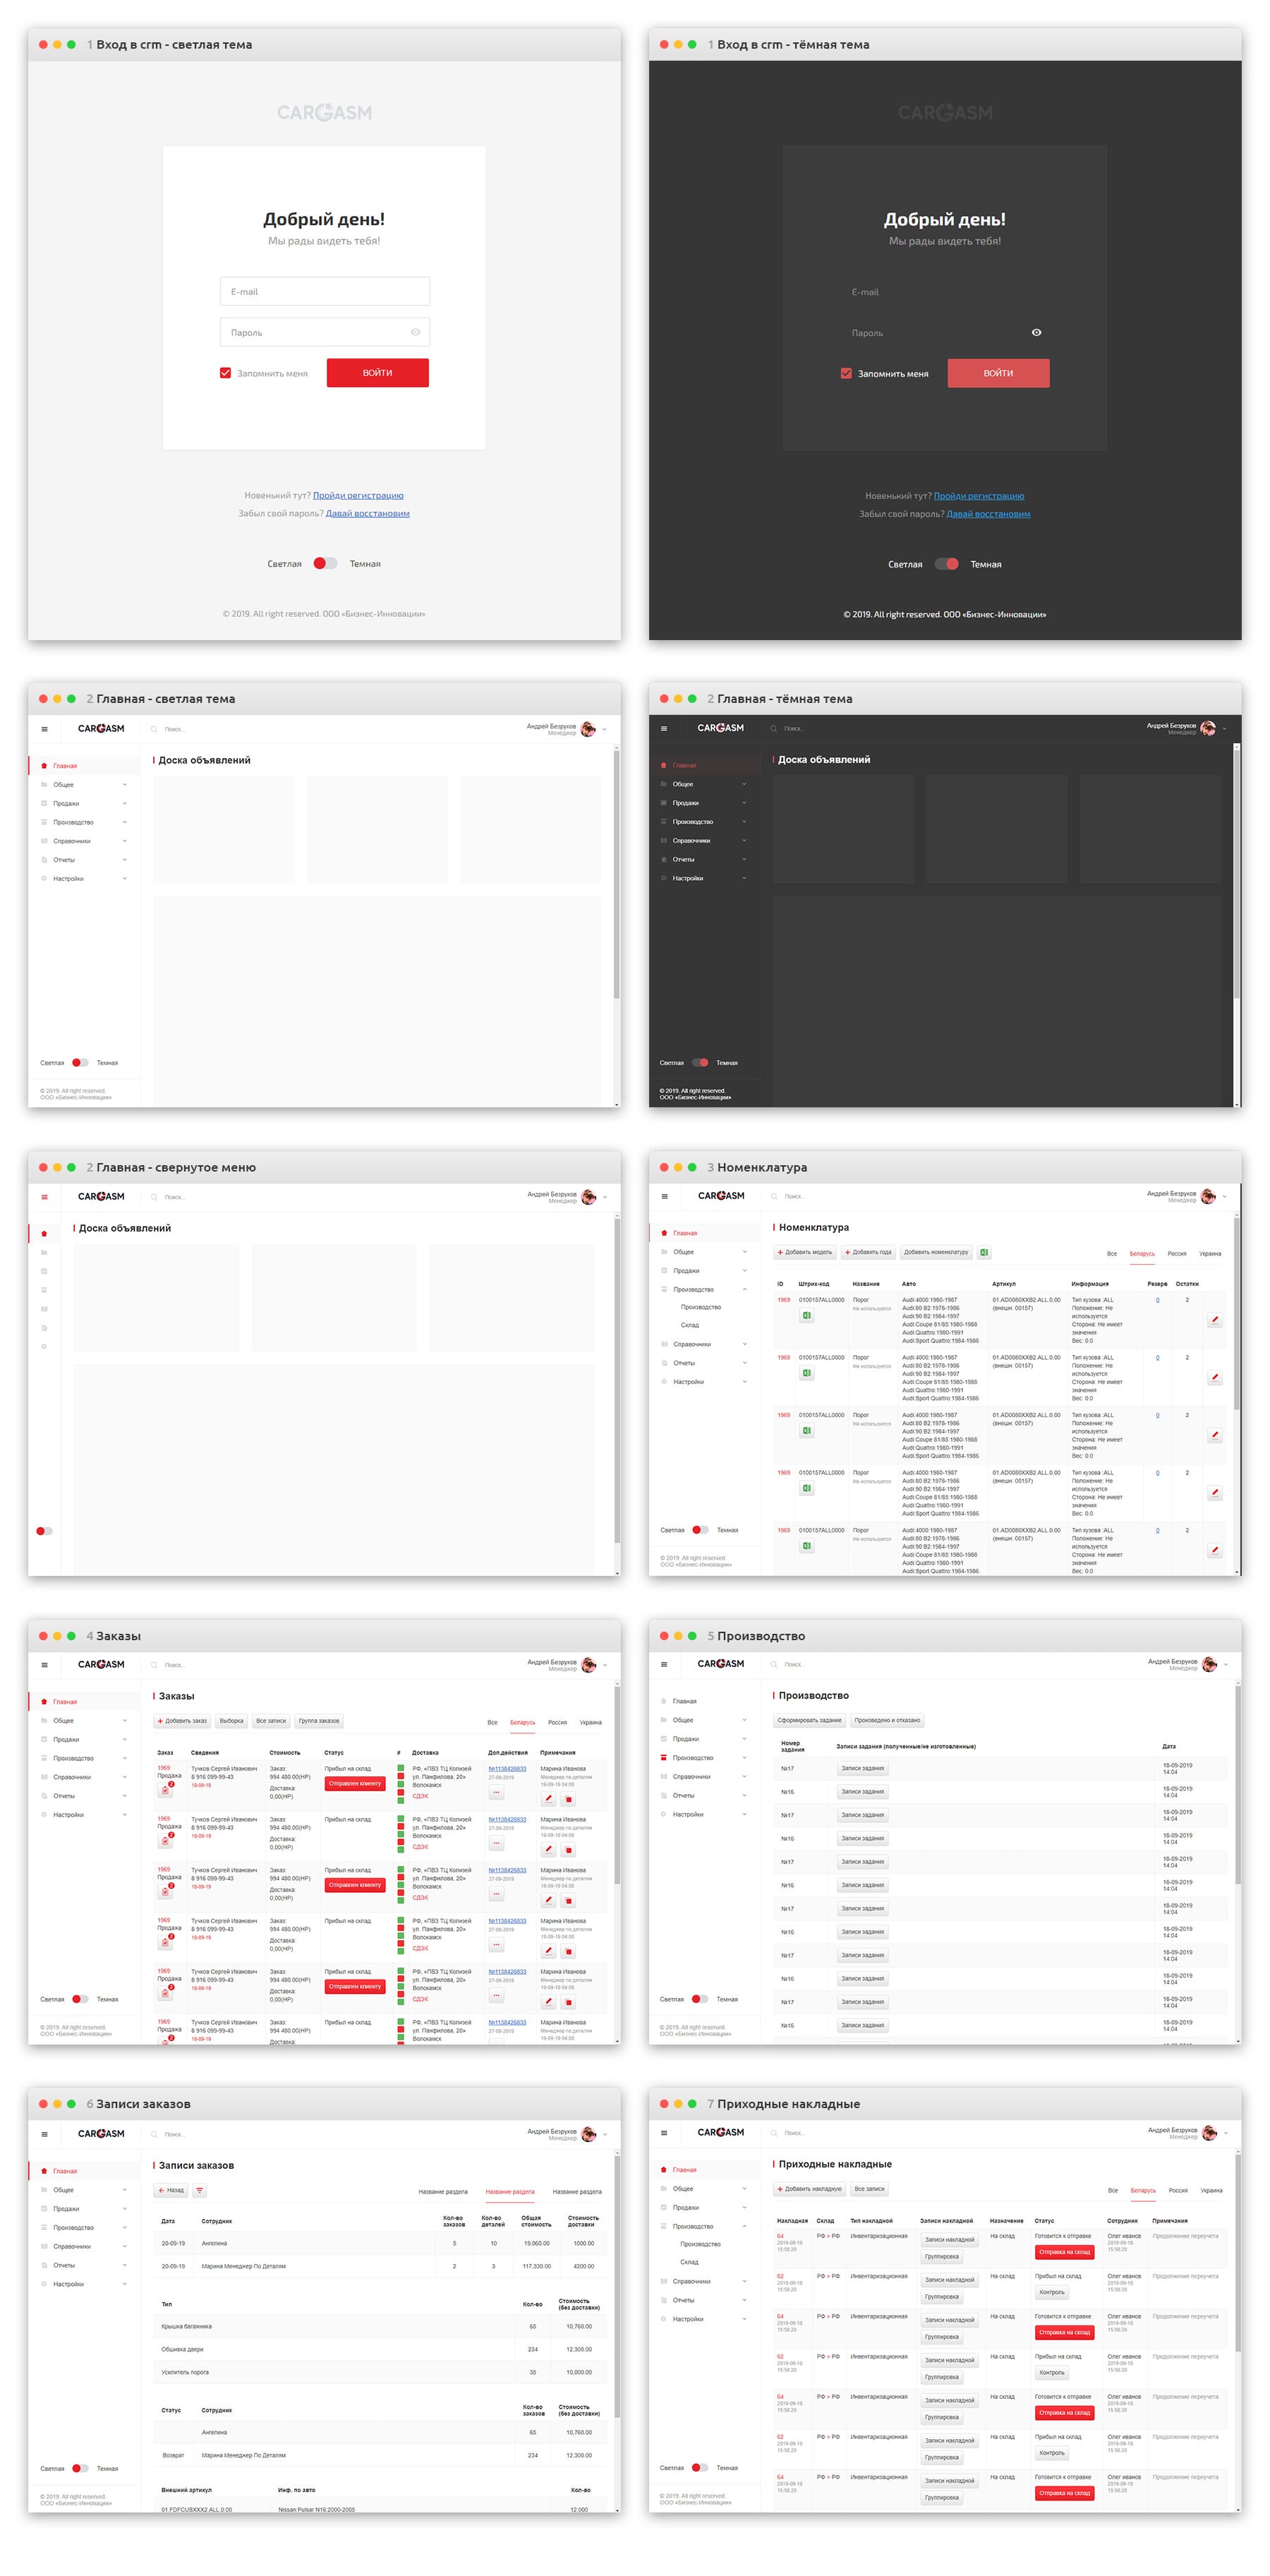Click Пройди регистрацию link on light login
Image resolution: width=1270 pixels, height=2576 pixels.
358,495
